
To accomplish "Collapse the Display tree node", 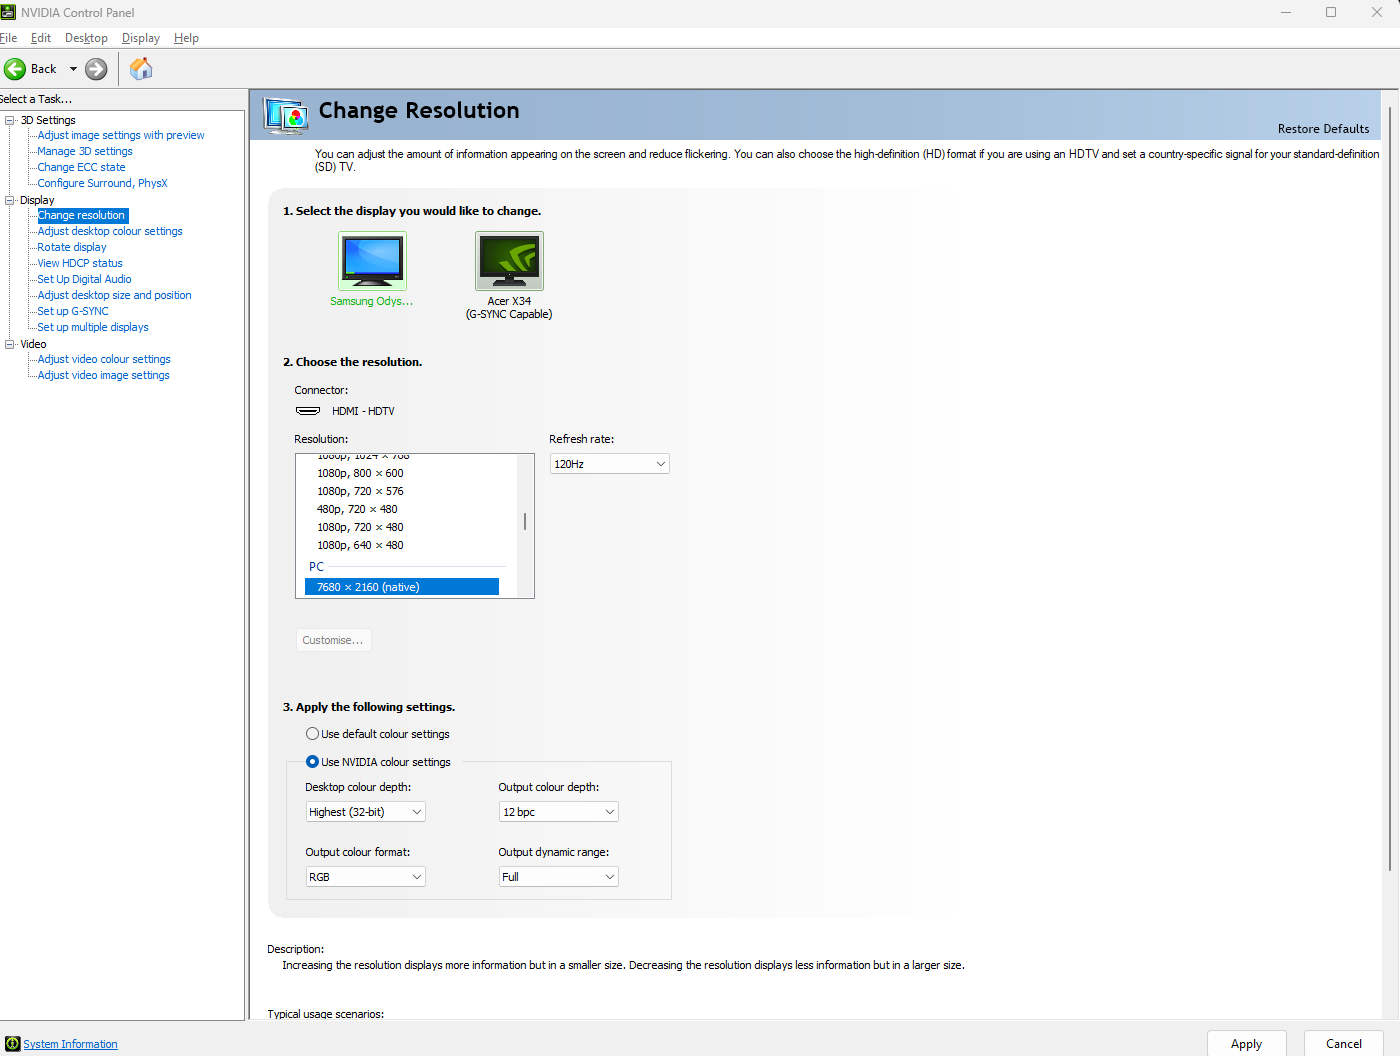I will pos(10,200).
